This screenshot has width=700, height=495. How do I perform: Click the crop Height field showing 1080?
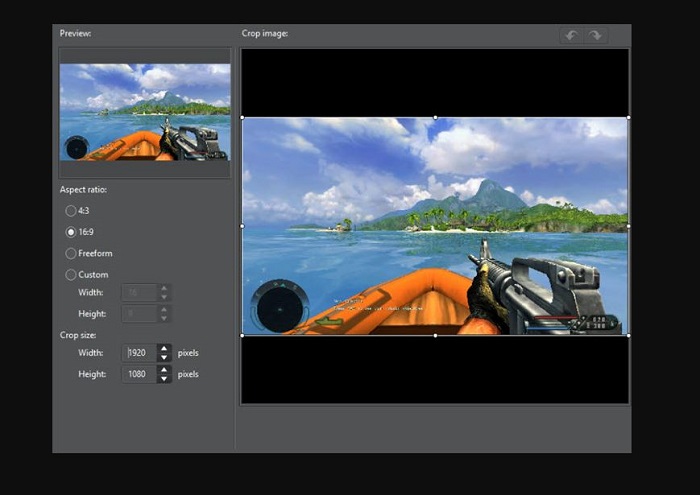140,374
